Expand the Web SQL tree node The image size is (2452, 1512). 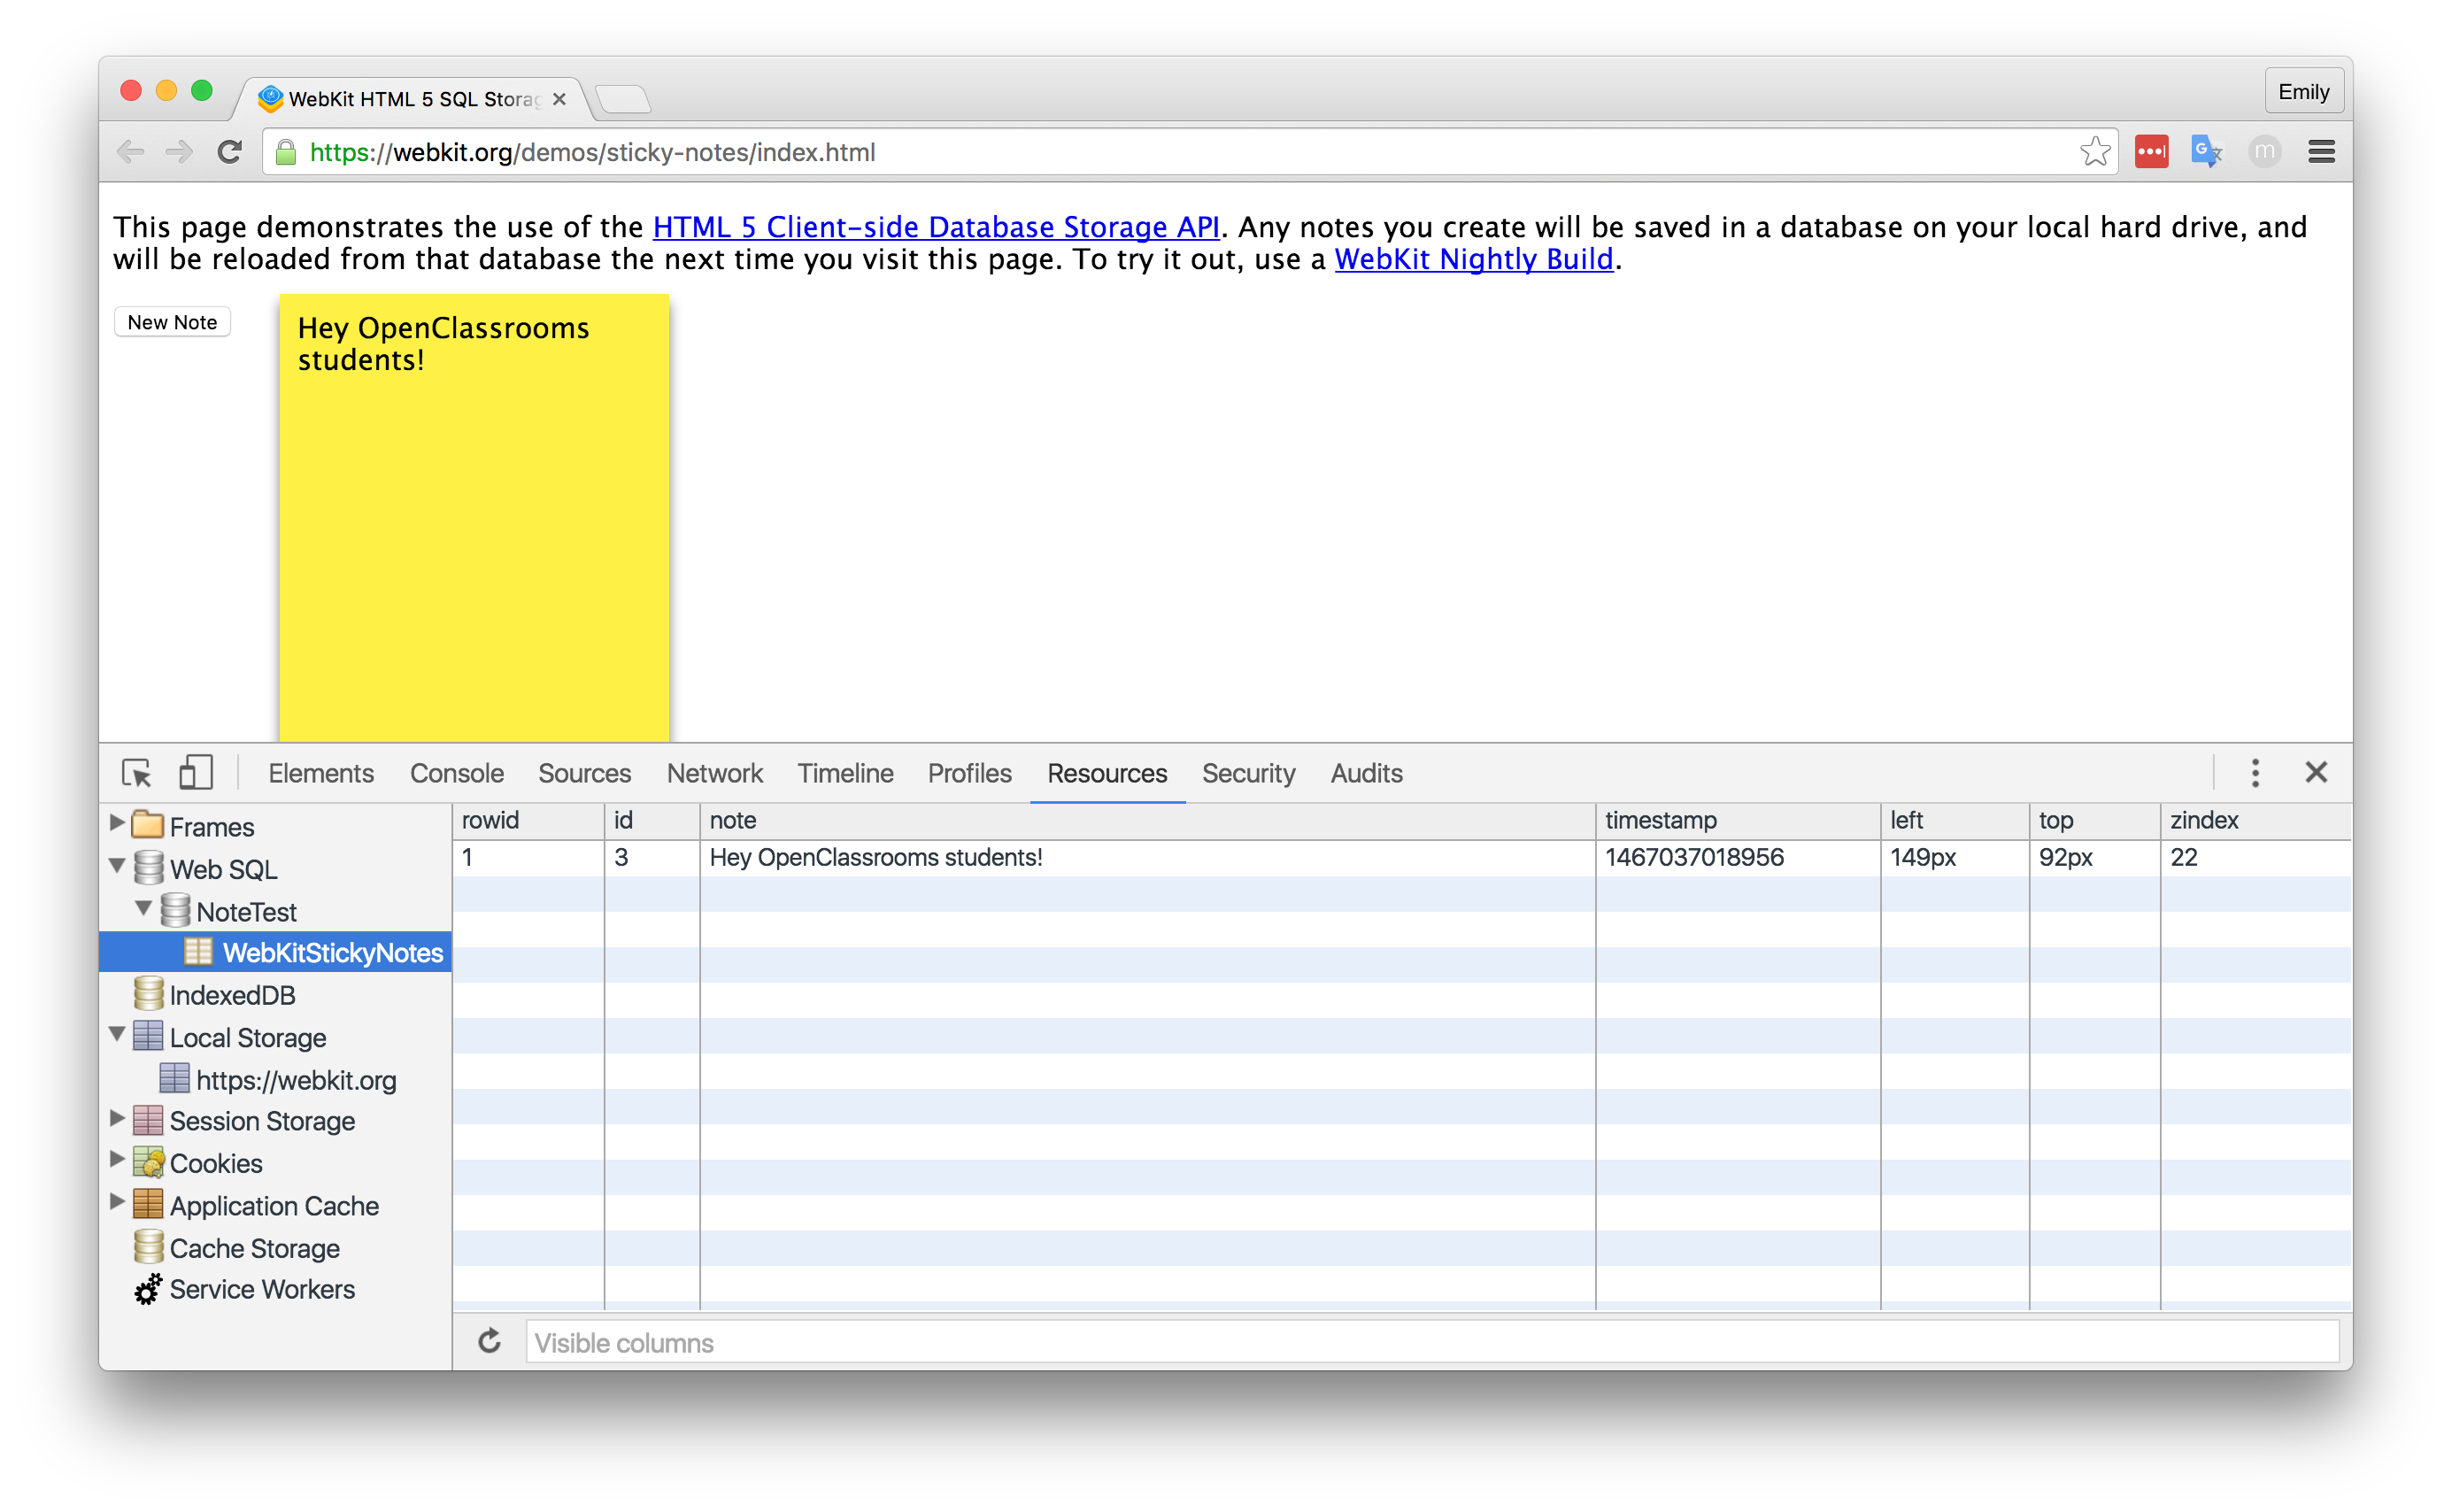click(120, 869)
